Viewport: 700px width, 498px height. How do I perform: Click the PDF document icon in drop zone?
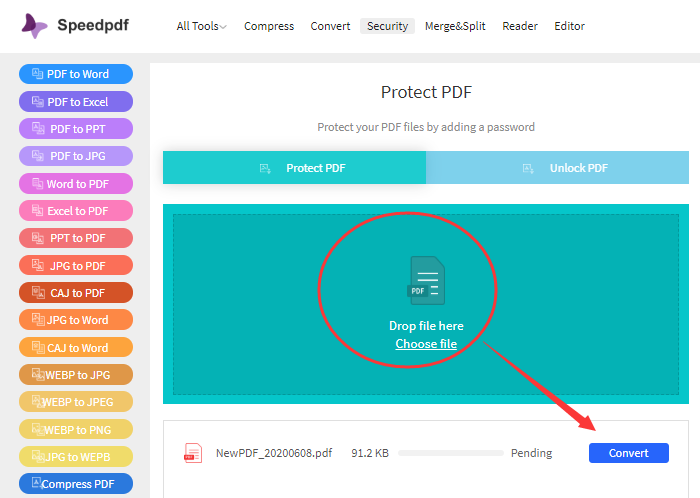point(426,280)
